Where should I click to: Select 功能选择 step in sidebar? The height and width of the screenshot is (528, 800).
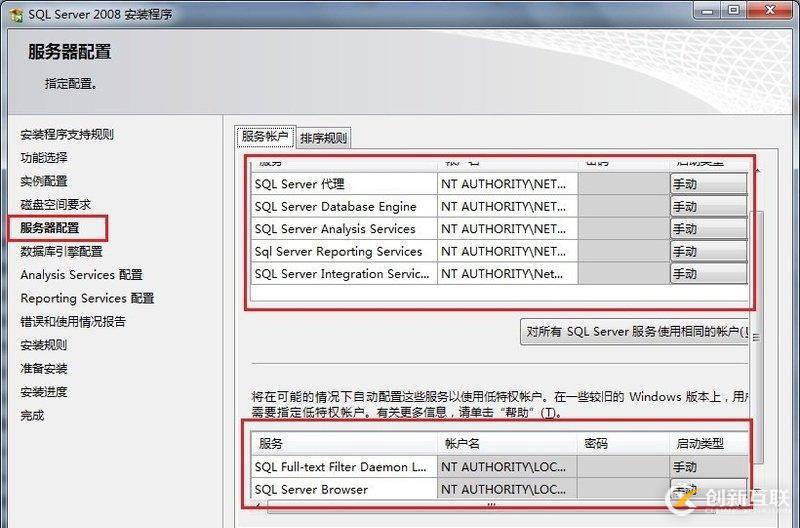[44, 158]
